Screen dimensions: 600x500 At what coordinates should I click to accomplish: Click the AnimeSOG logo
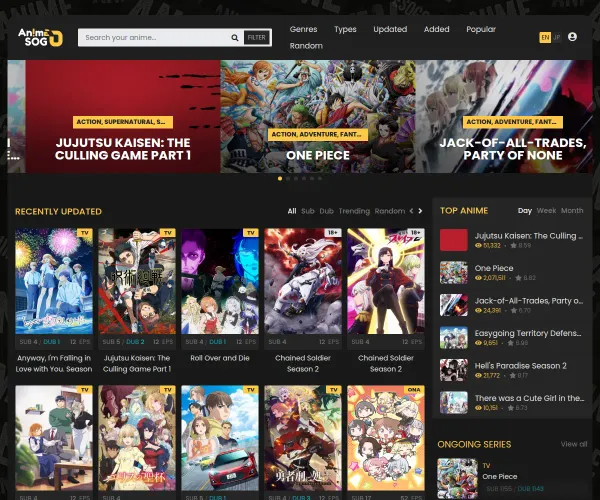coord(41,37)
